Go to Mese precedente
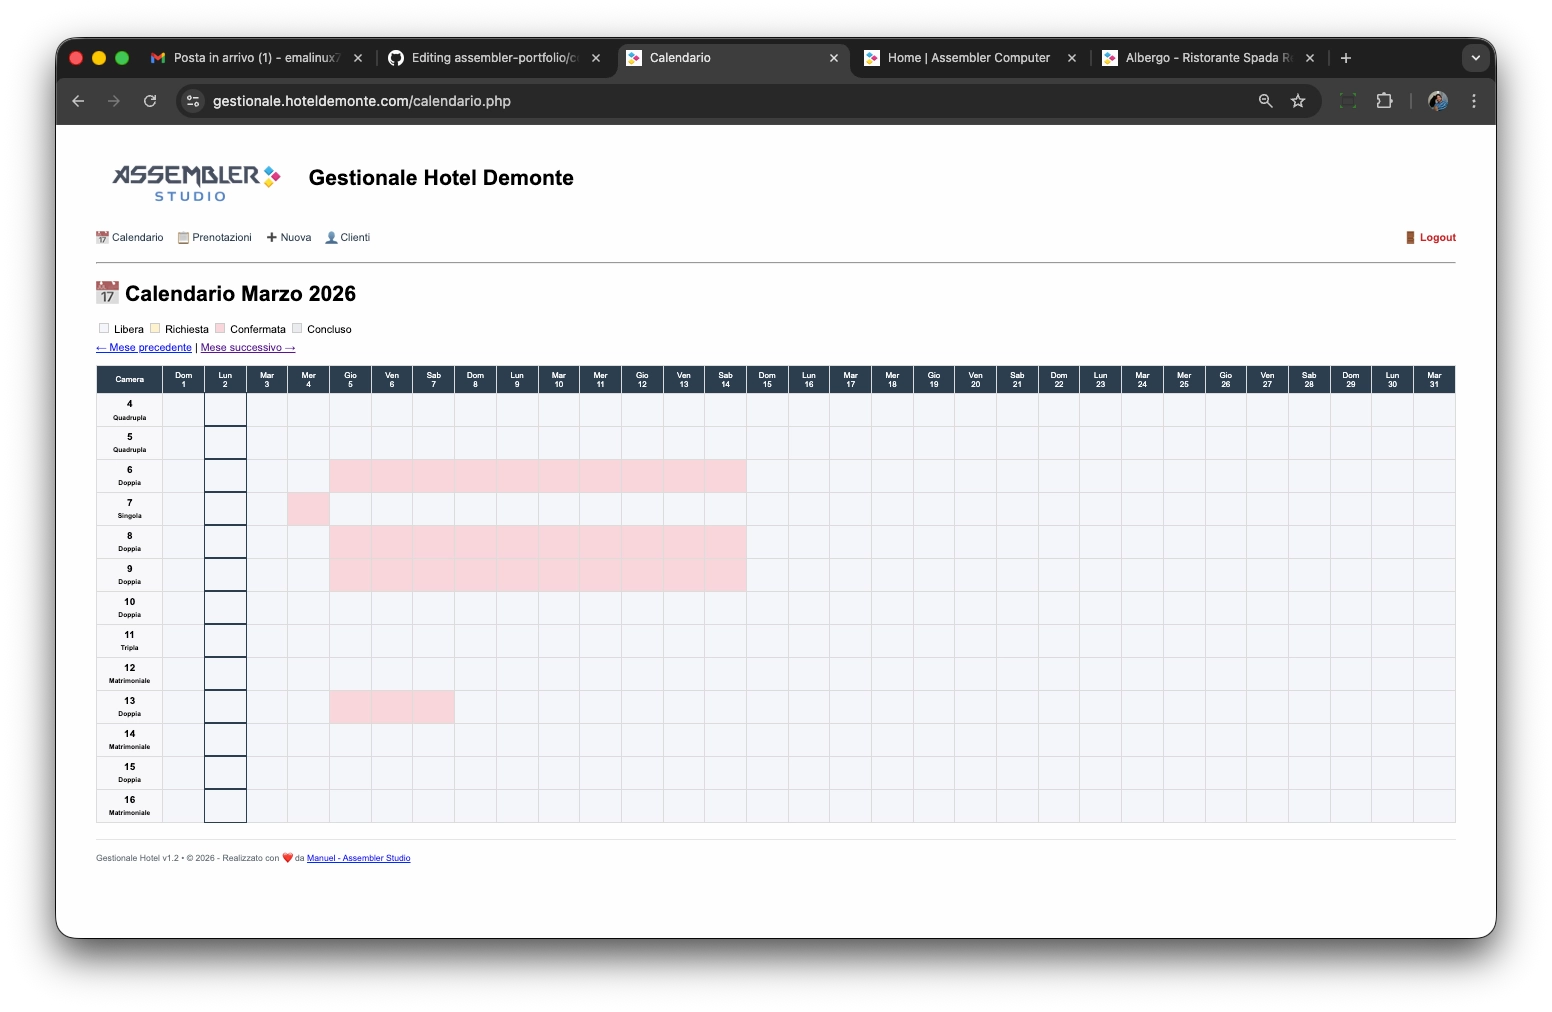The height and width of the screenshot is (1012, 1552). [x=144, y=348]
